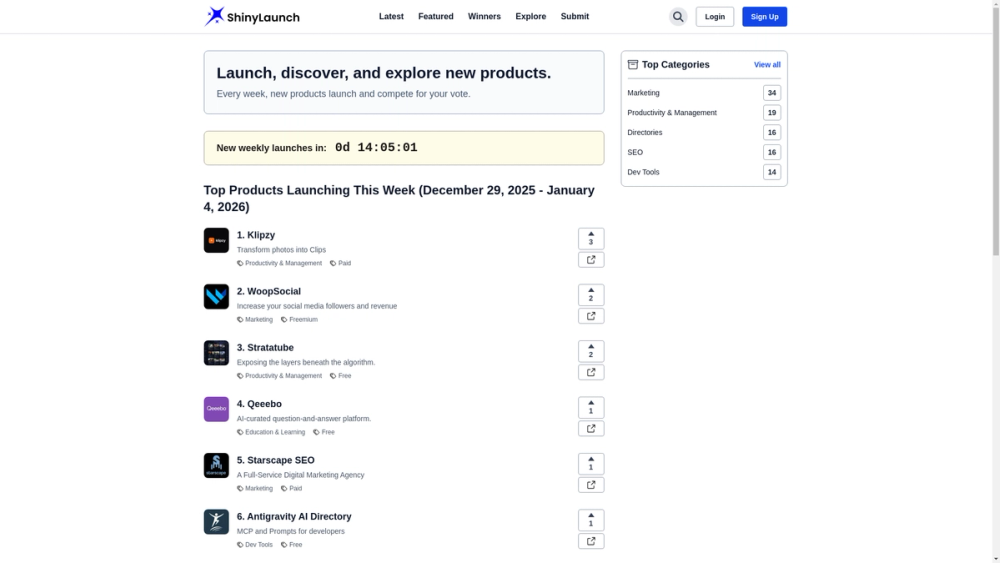Click the Starscape SEO logo
Image resolution: width=1000 pixels, height=563 pixels.
pos(216,465)
